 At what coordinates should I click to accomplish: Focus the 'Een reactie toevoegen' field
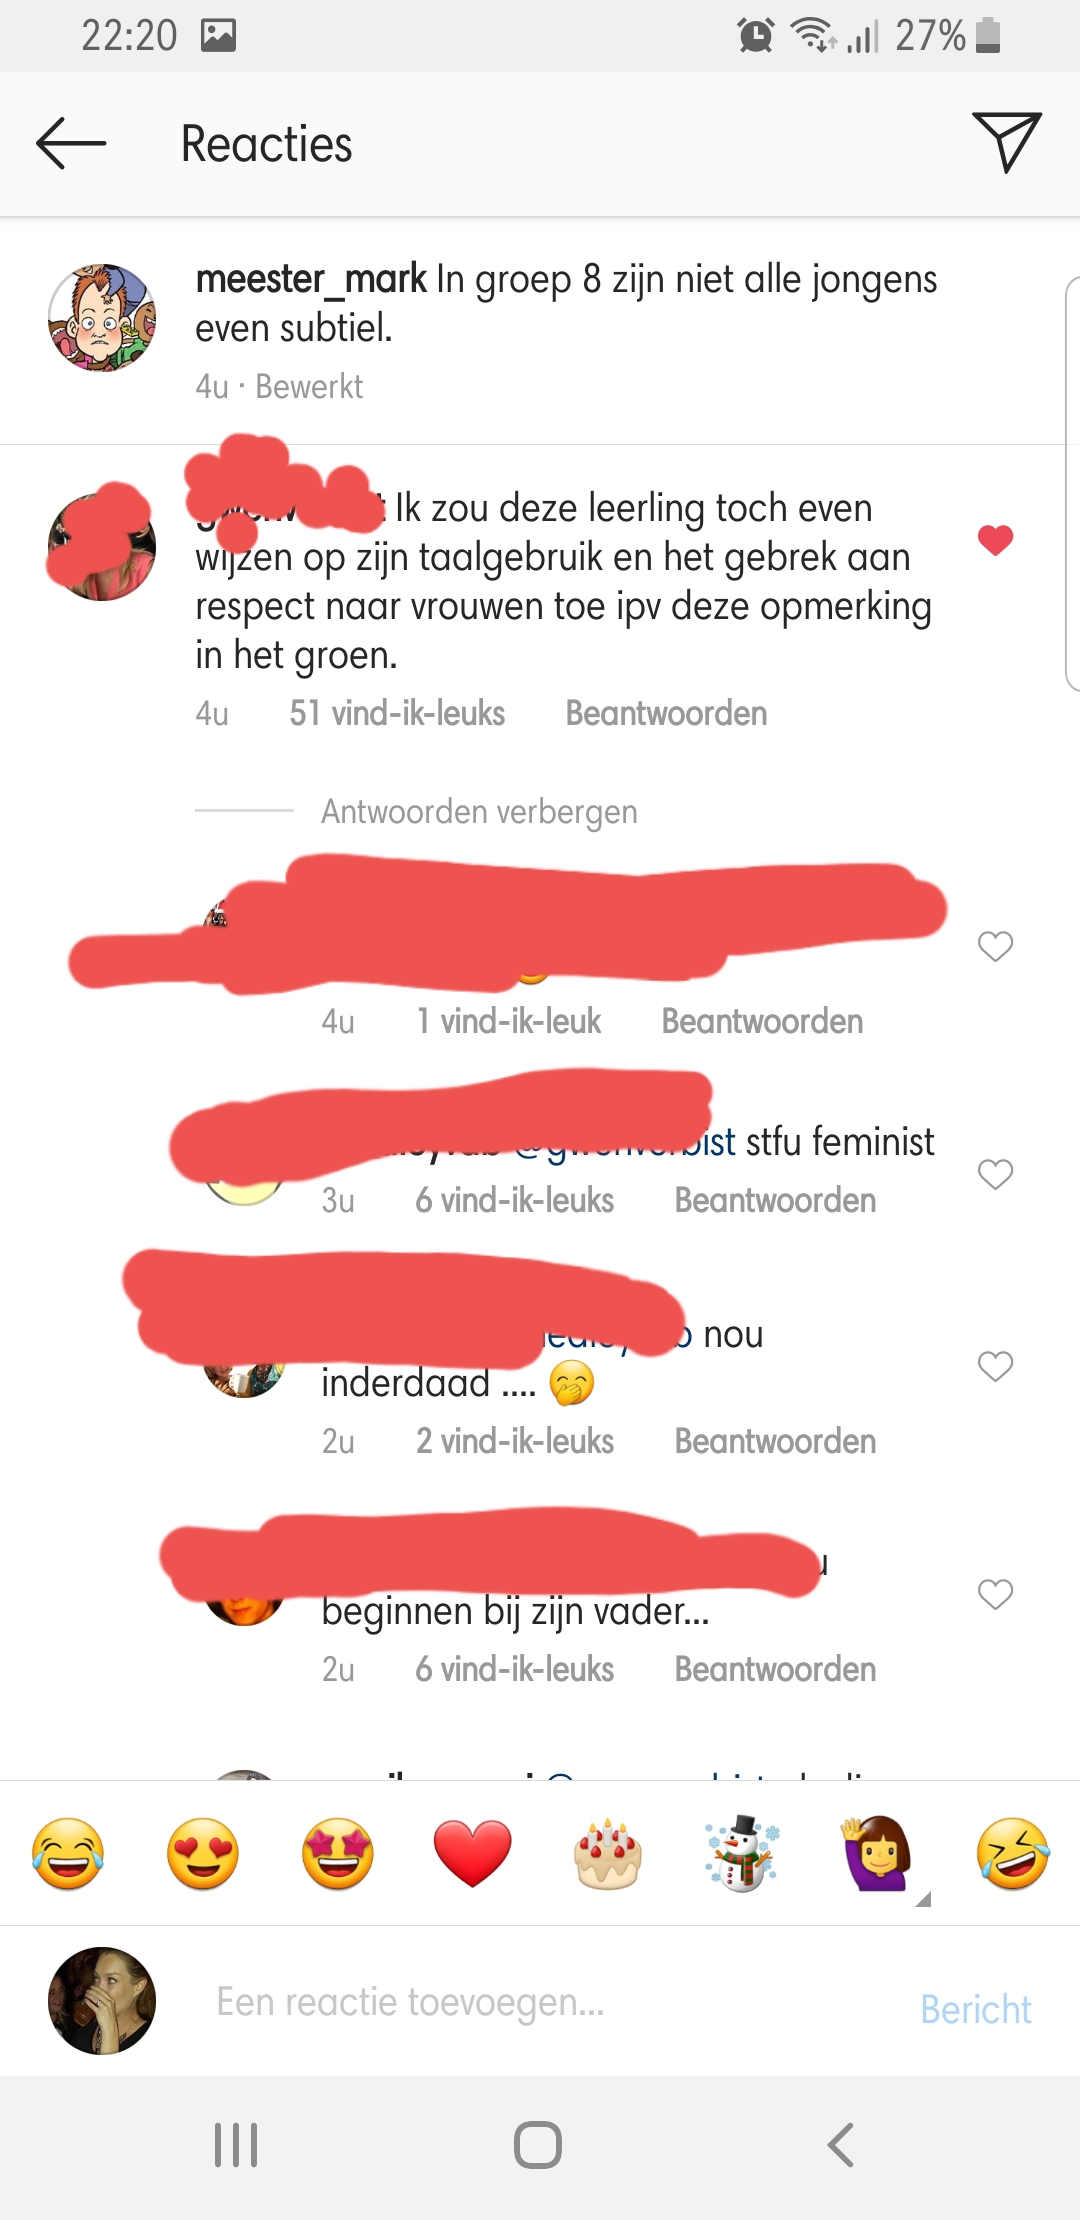point(410,2002)
